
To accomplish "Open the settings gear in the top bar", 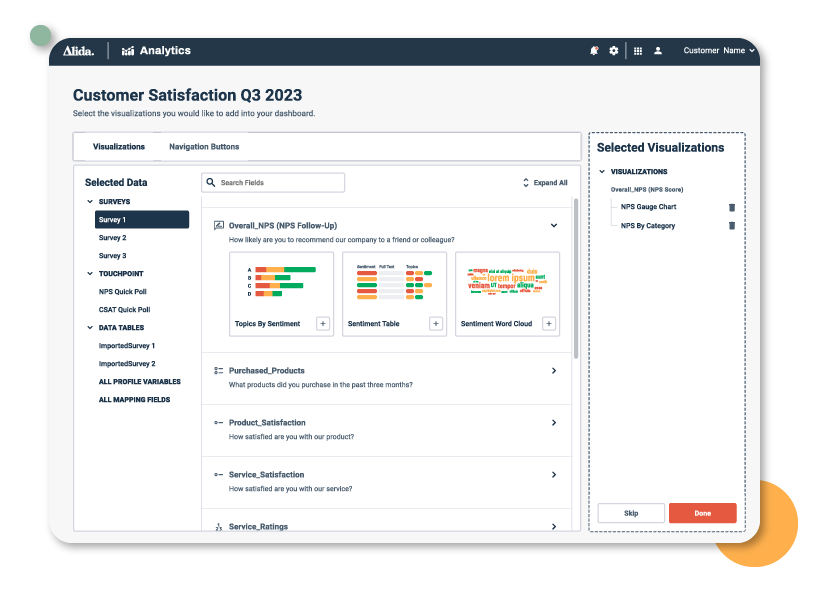I will point(614,50).
